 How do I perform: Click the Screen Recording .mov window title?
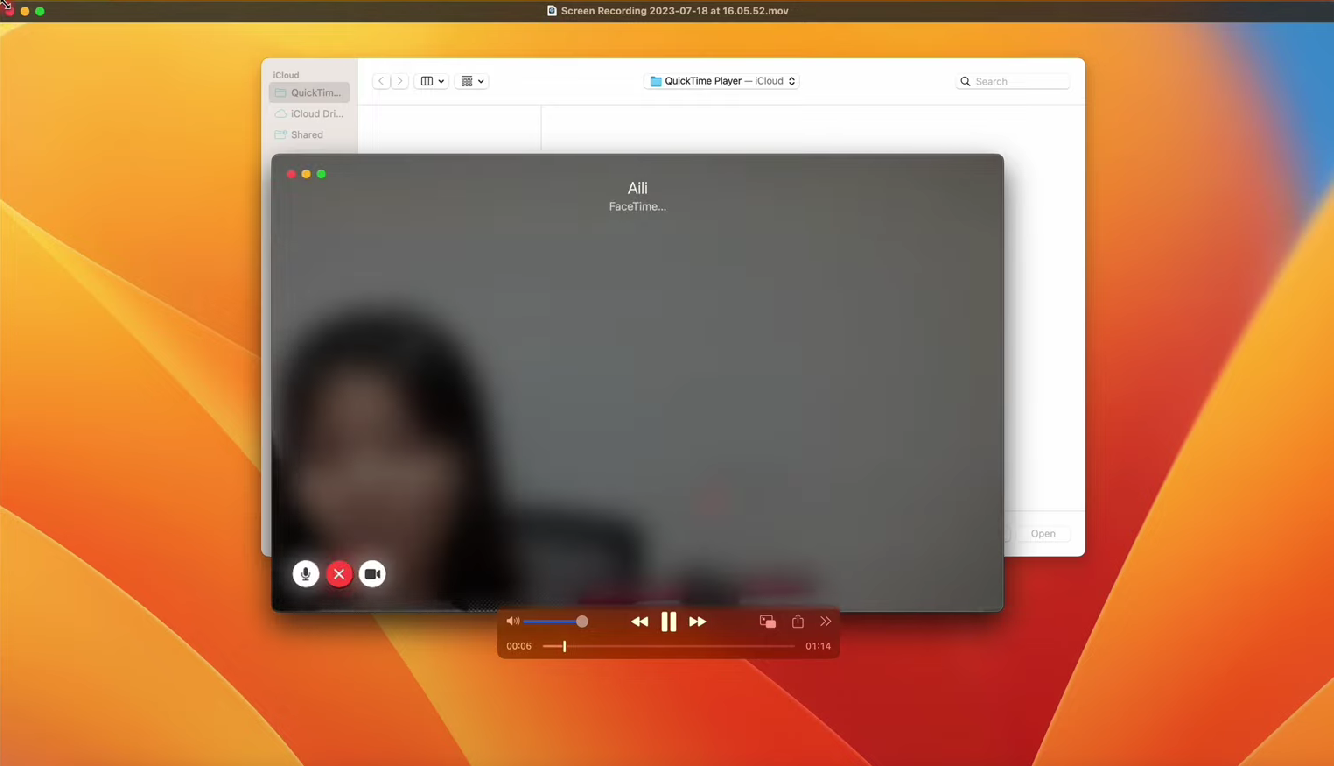point(674,11)
